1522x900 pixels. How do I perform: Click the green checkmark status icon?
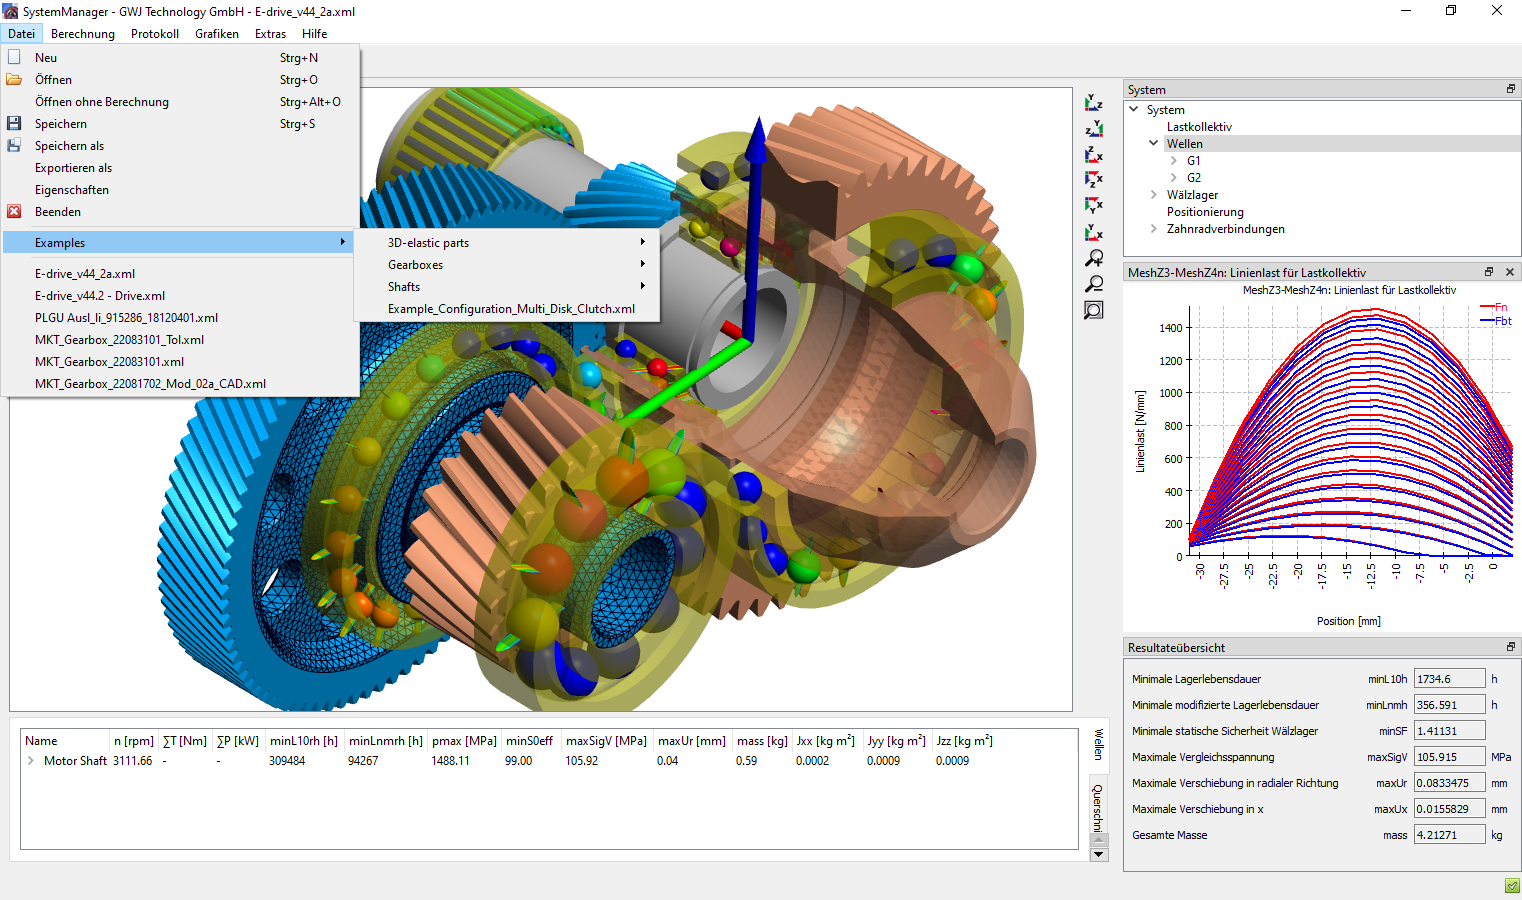pyautogui.click(x=1512, y=885)
